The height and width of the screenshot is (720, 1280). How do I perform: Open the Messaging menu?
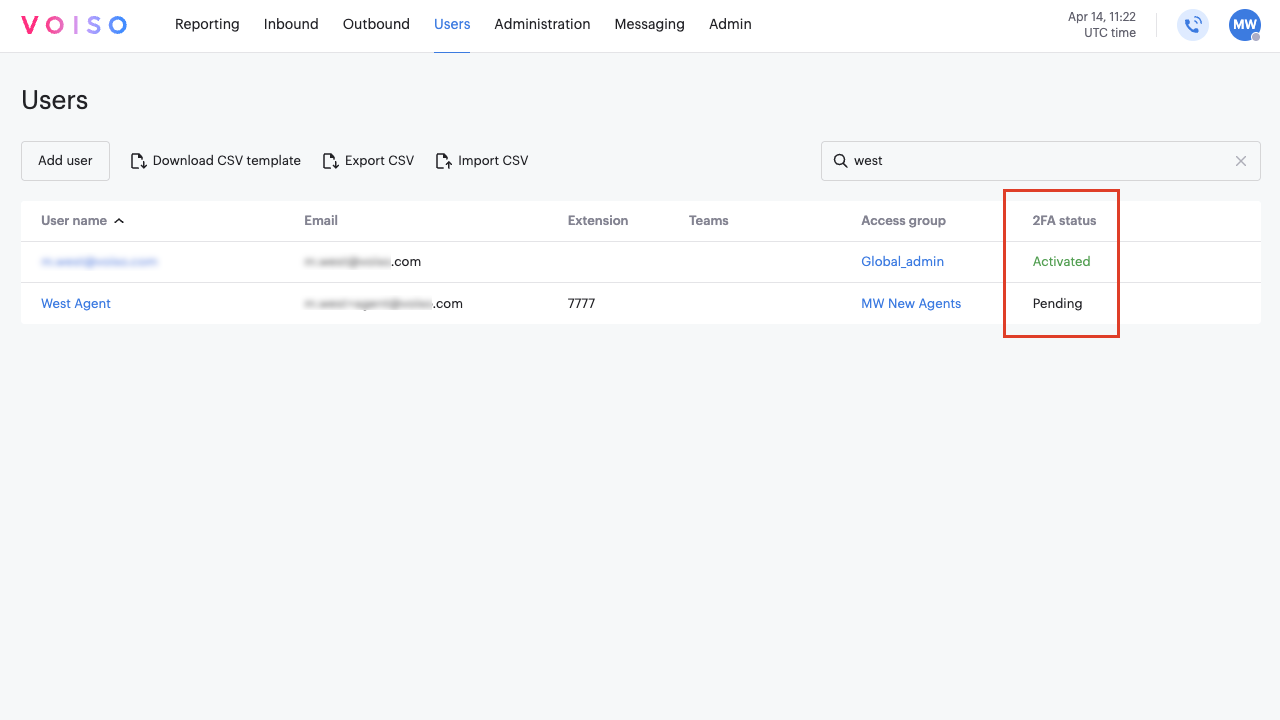click(650, 24)
